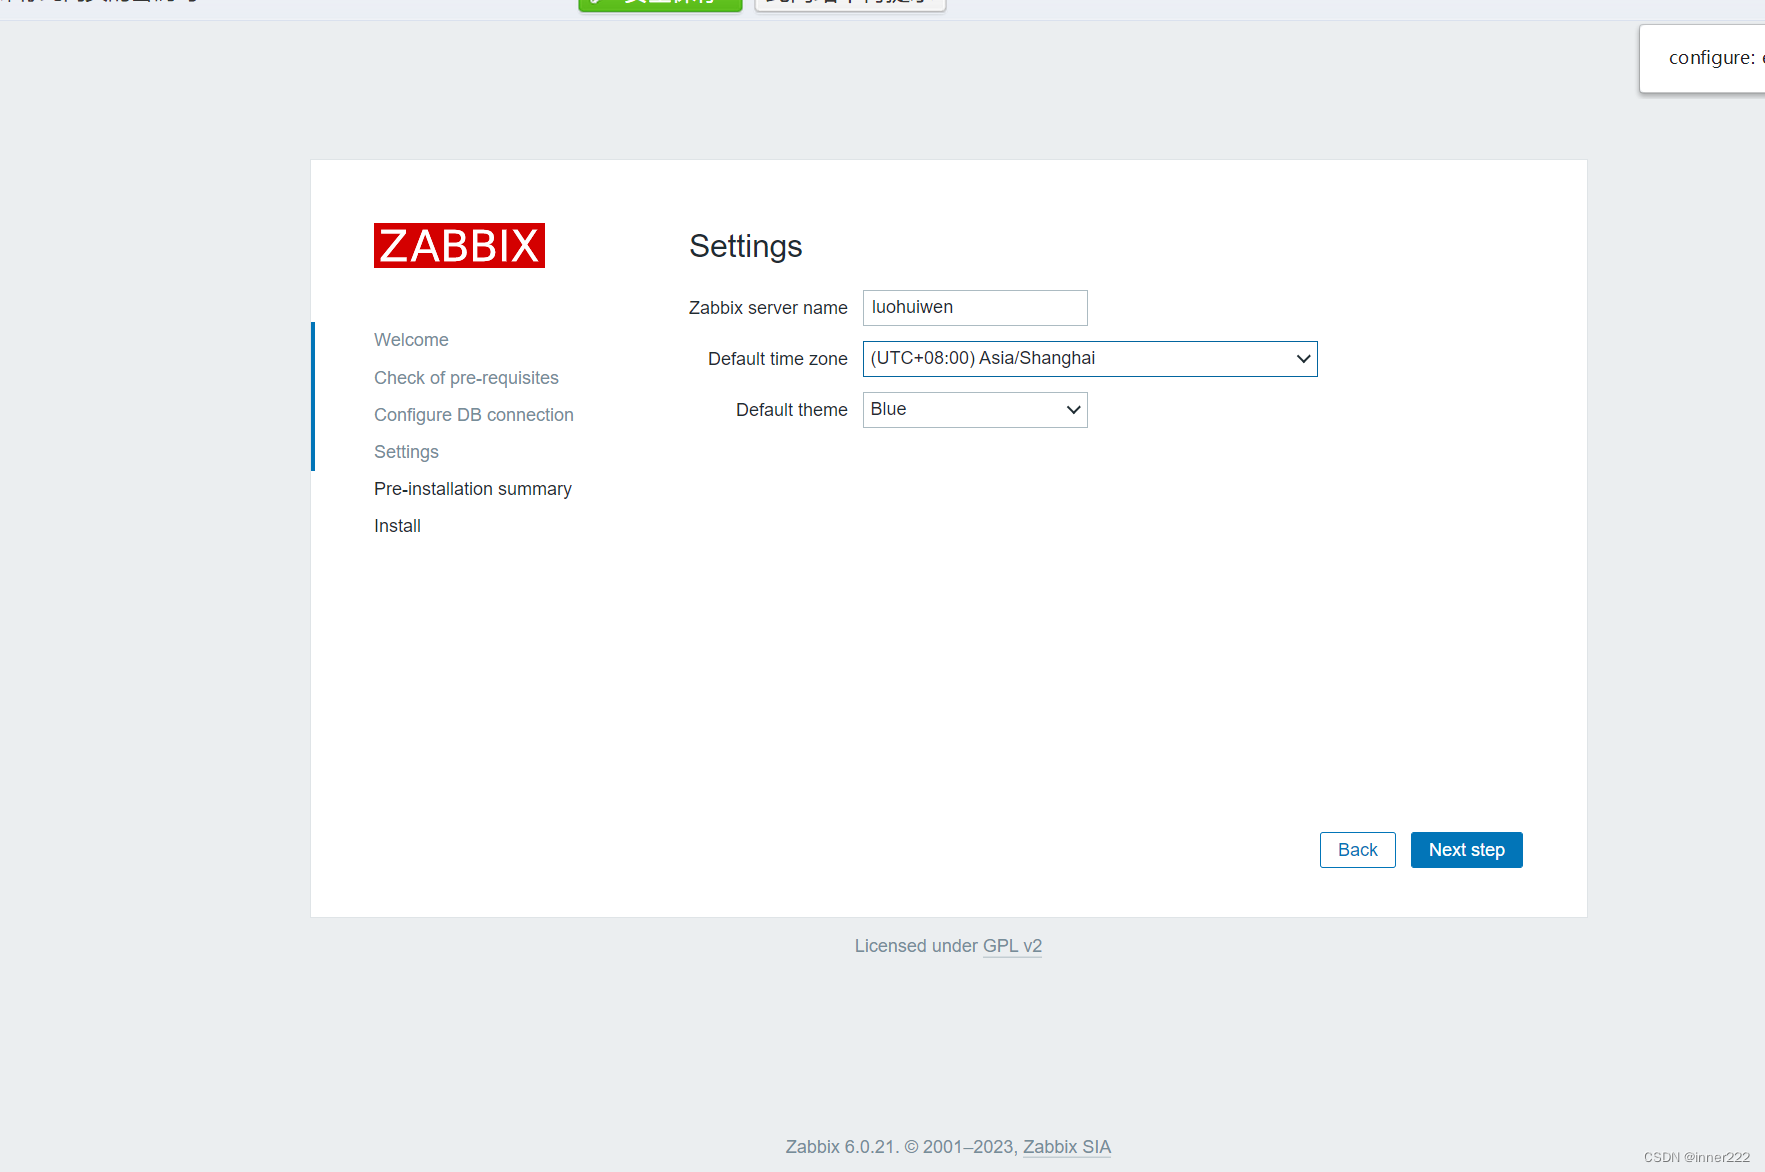Viewport: 1765px width, 1172px height.
Task: Open the Default time zone dropdown
Action: point(1090,359)
